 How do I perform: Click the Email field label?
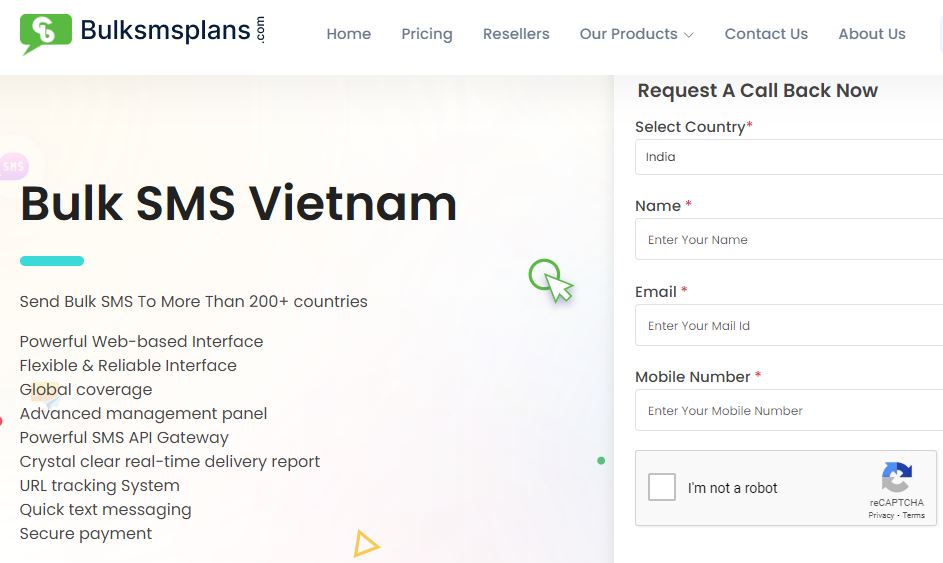pos(661,292)
